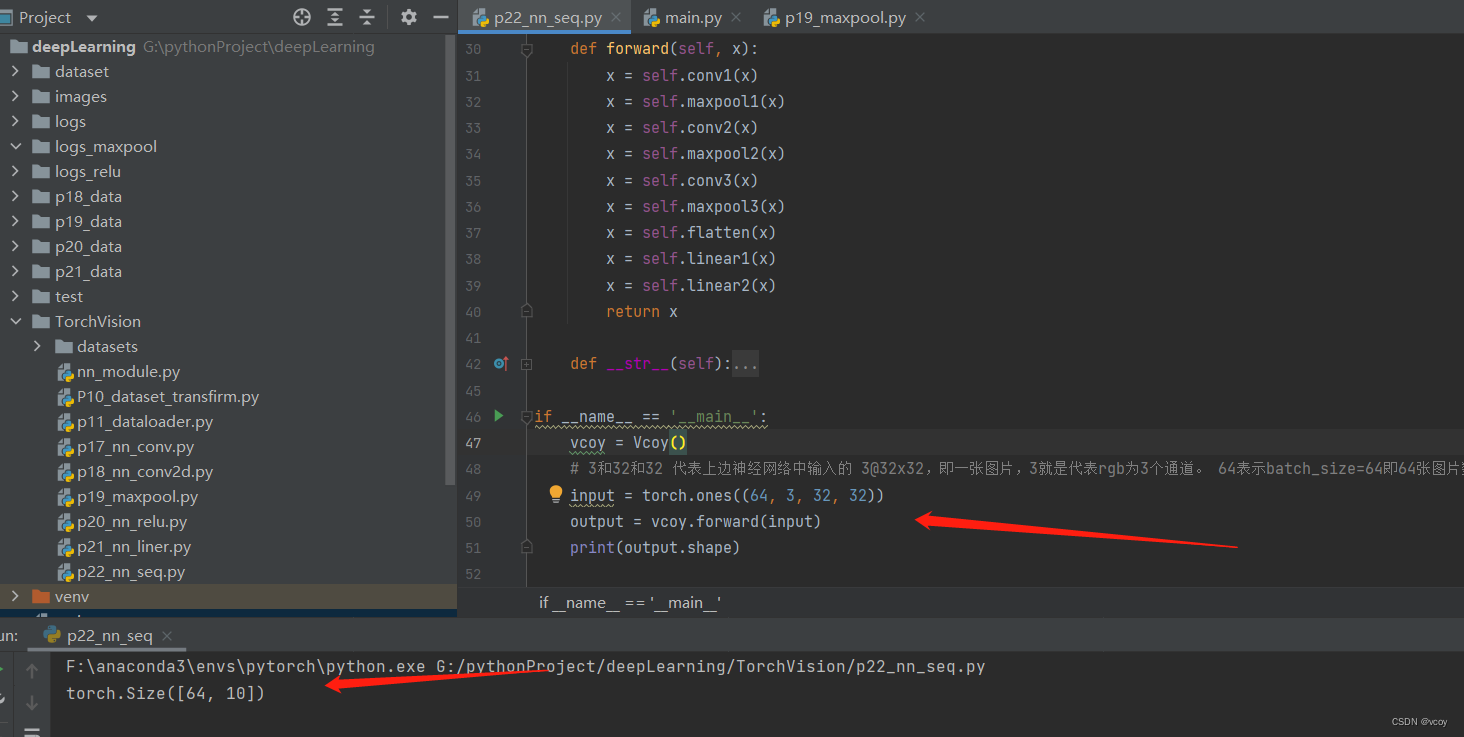The image size is (1464, 737).
Task: Place cursor on print(output.shape) line
Action: [654, 547]
